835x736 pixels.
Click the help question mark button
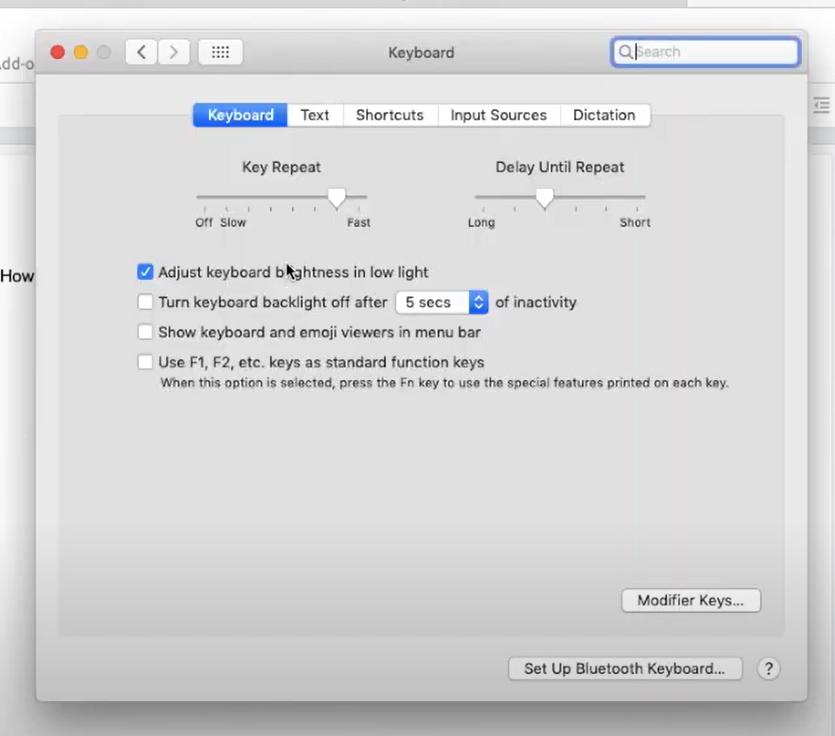pos(768,669)
